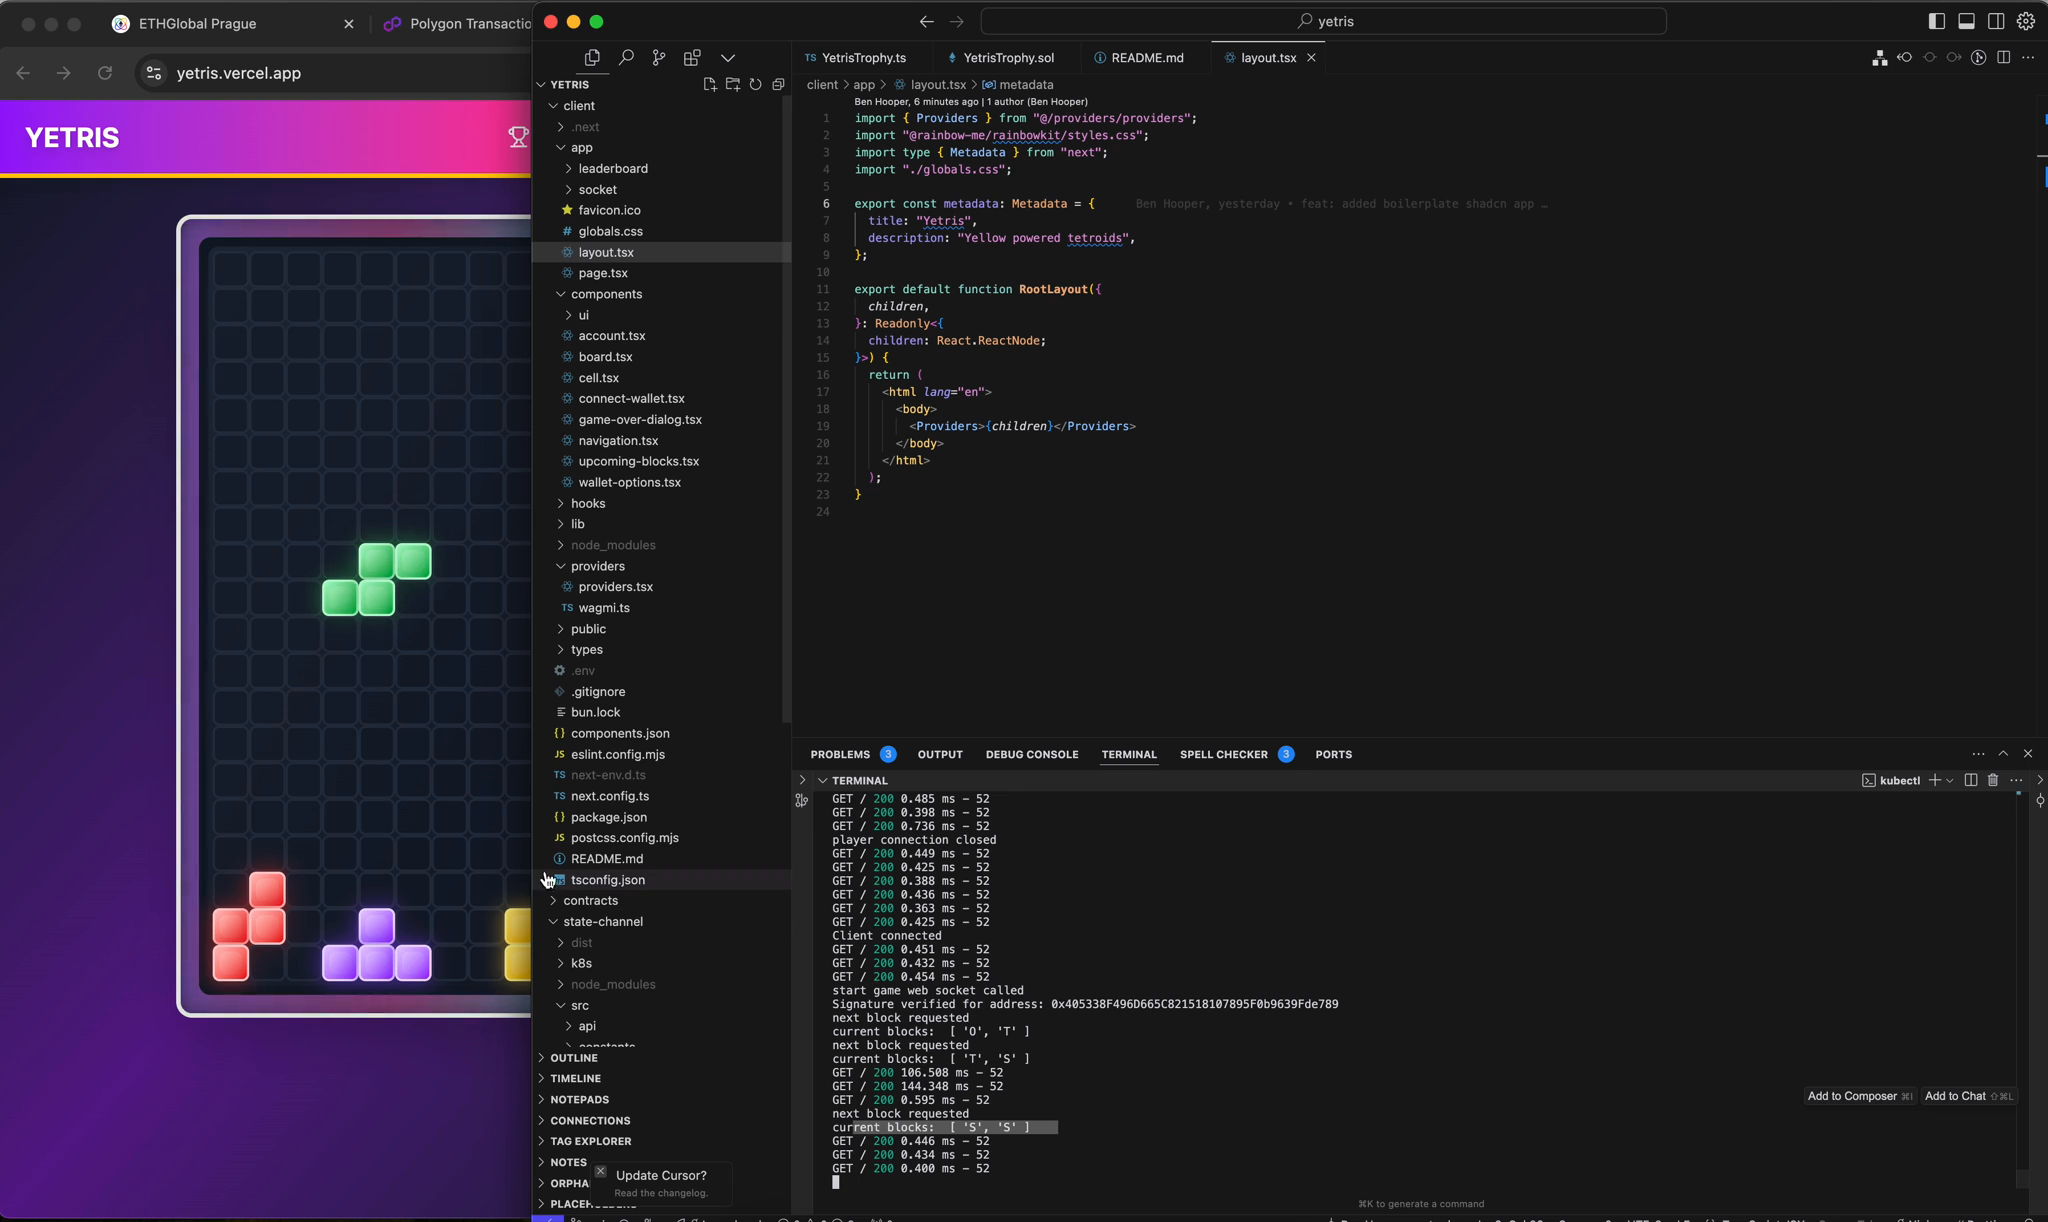Split the terminal pane
Image resolution: width=2048 pixels, height=1222 pixels.
coord(1971,781)
